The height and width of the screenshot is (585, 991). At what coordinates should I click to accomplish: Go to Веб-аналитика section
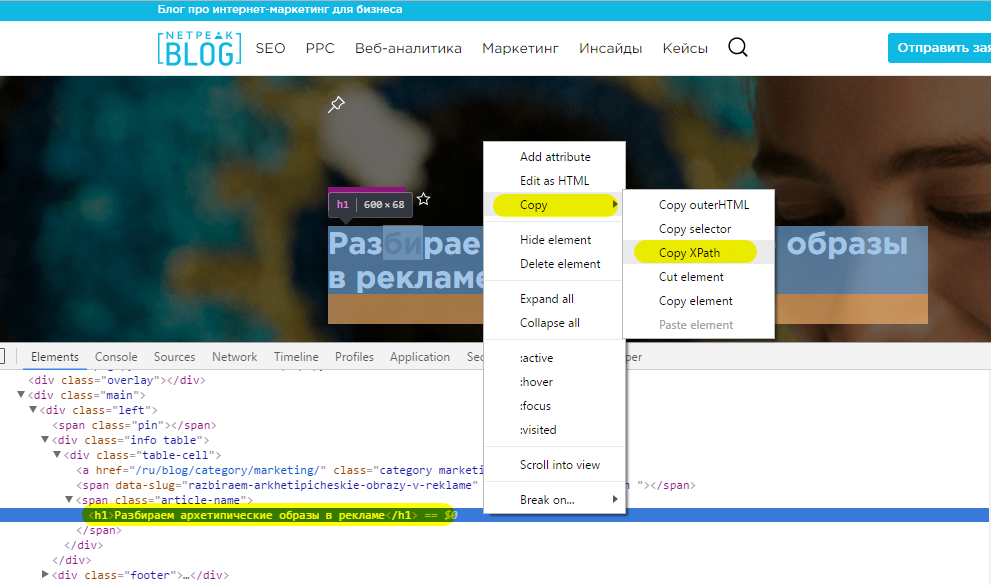(408, 48)
